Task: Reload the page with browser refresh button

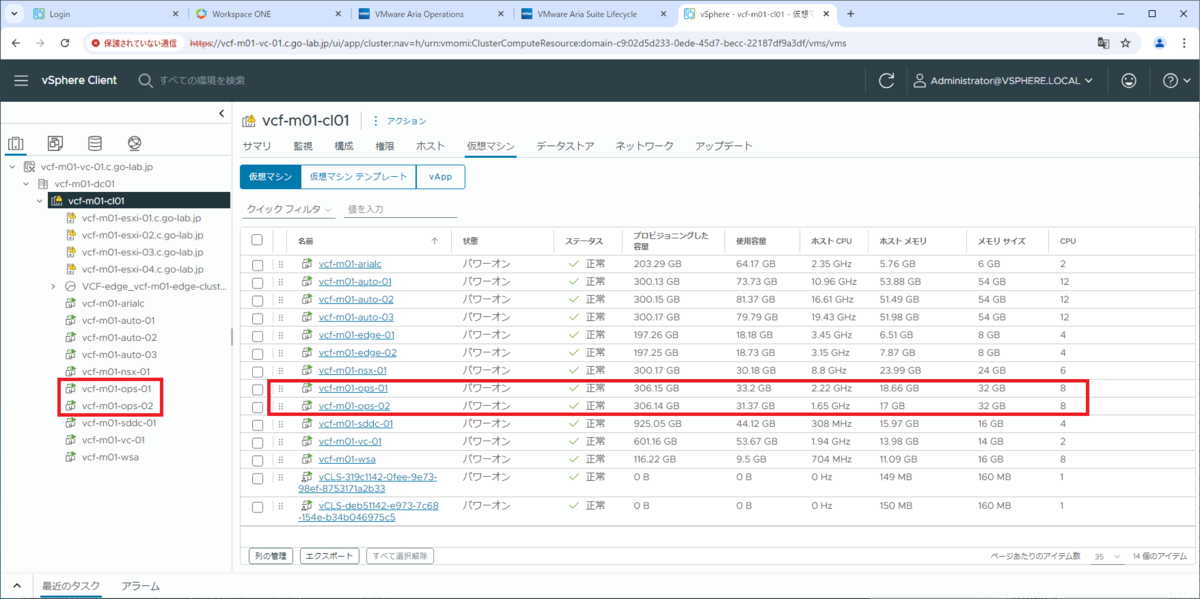Action: point(65,43)
